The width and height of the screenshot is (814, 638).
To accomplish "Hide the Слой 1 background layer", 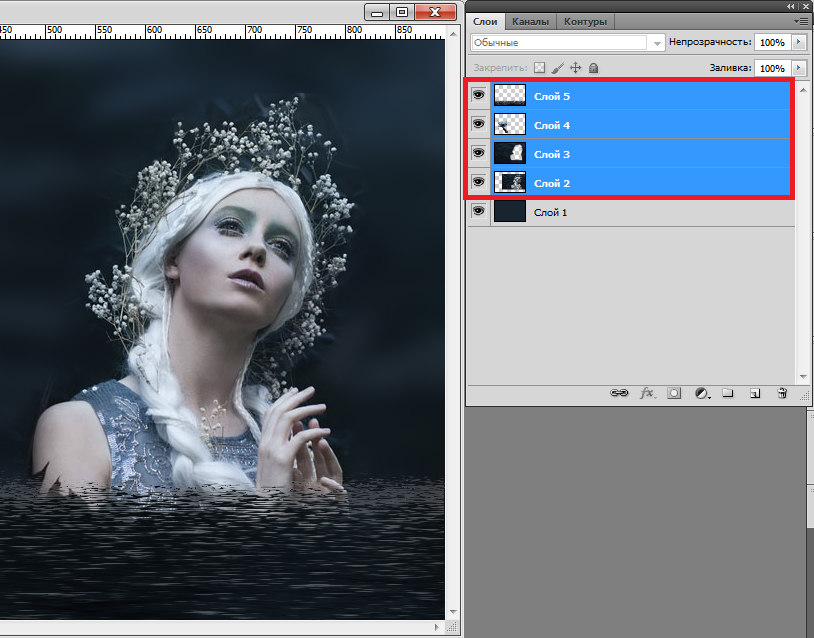I will pos(479,211).
